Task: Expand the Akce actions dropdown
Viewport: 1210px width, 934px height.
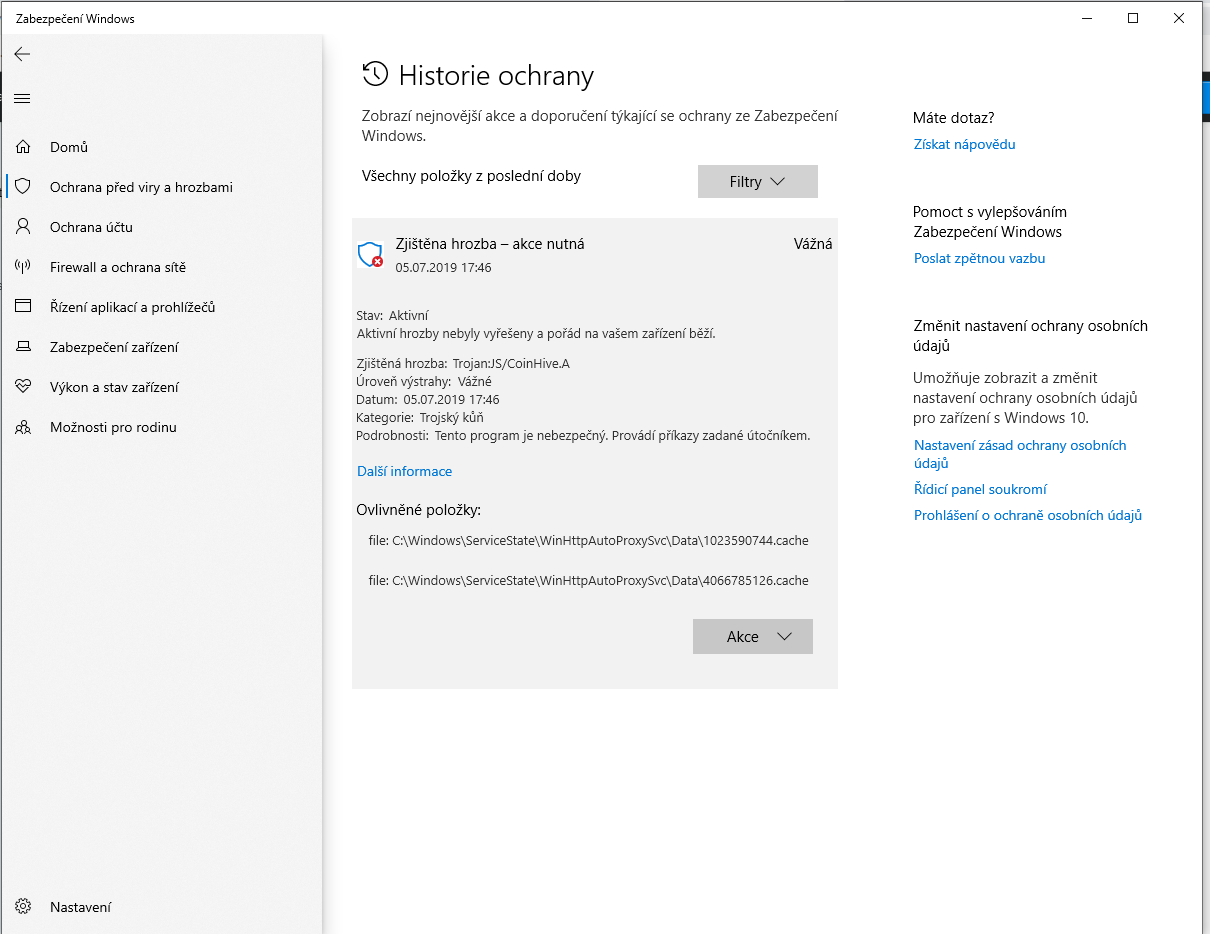Action: pyautogui.click(x=752, y=637)
